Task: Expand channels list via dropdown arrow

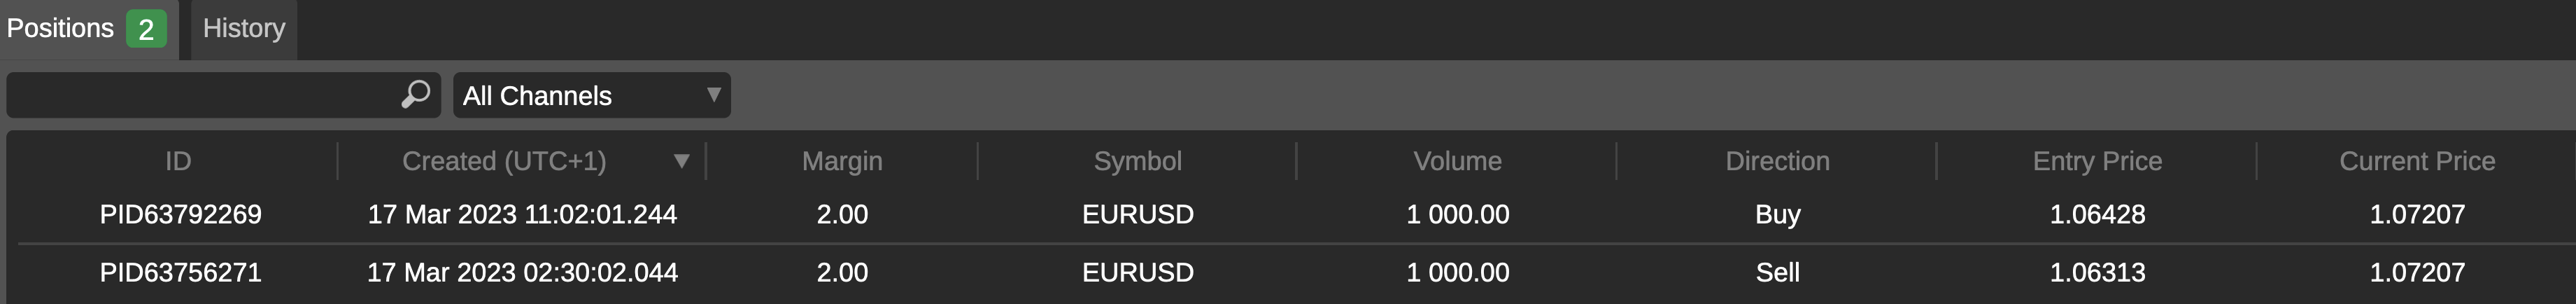Action: [714, 95]
